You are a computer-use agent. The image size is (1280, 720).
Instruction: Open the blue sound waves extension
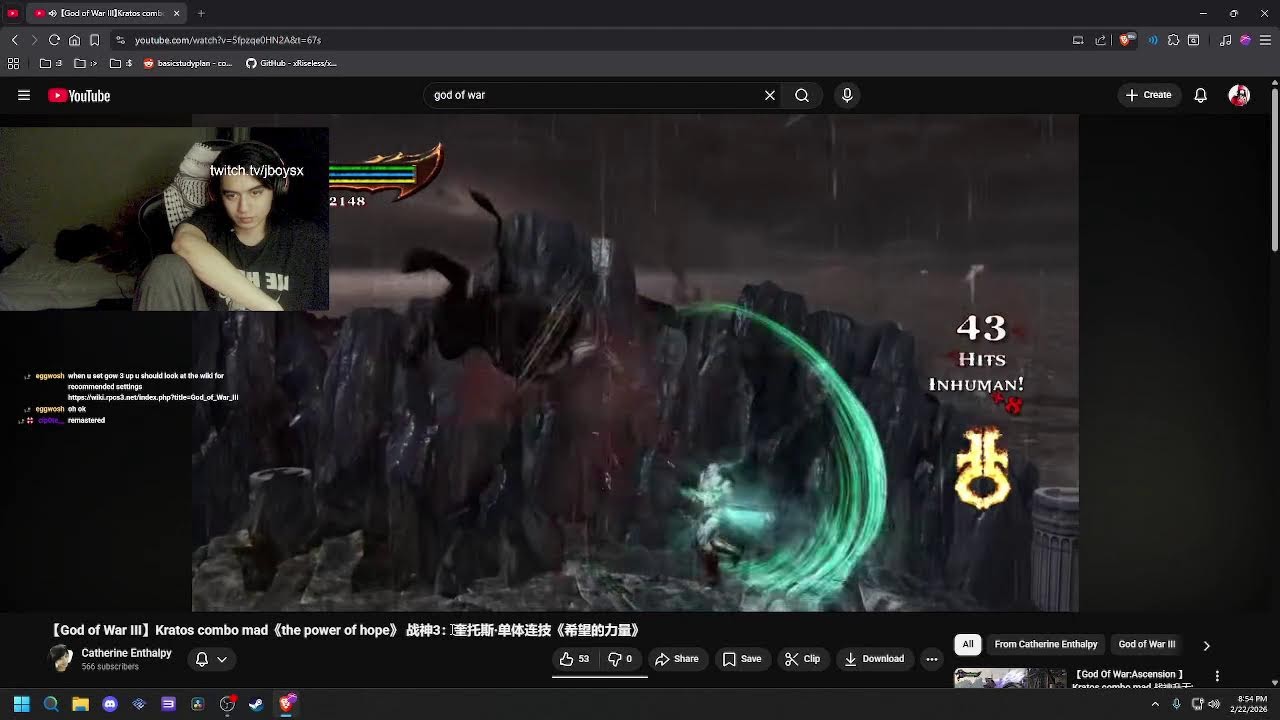pyautogui.click(x=1153, y=40)
